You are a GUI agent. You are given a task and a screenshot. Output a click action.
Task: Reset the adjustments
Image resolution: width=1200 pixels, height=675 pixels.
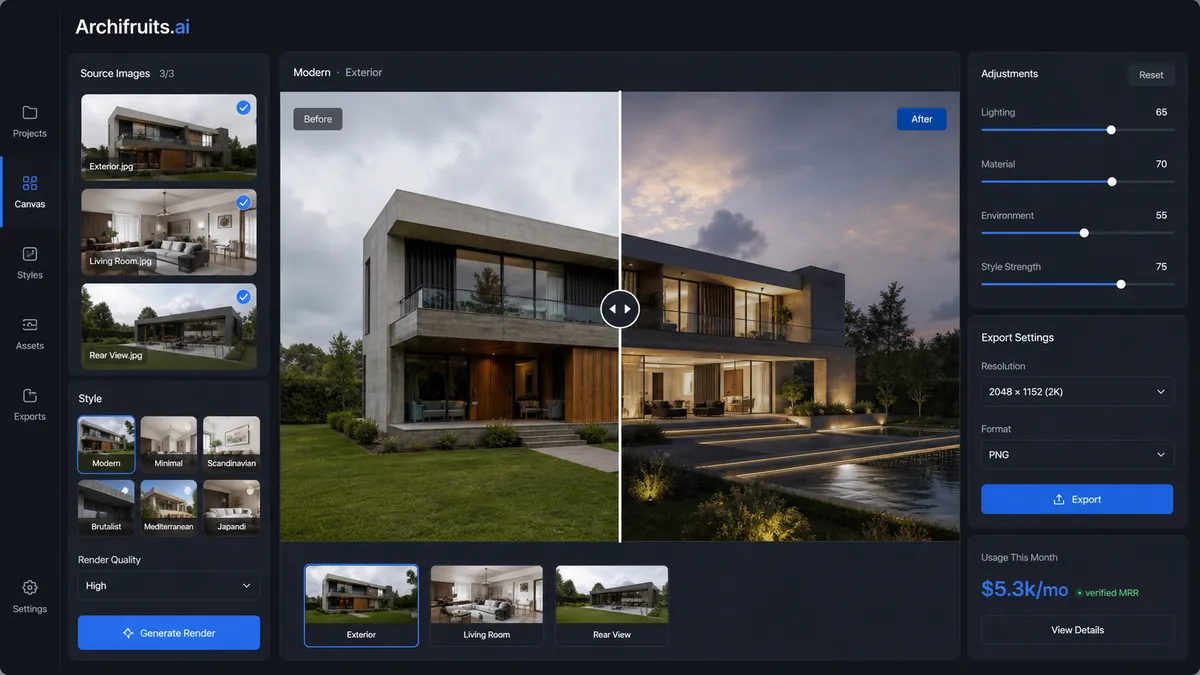click(1151, 75)
